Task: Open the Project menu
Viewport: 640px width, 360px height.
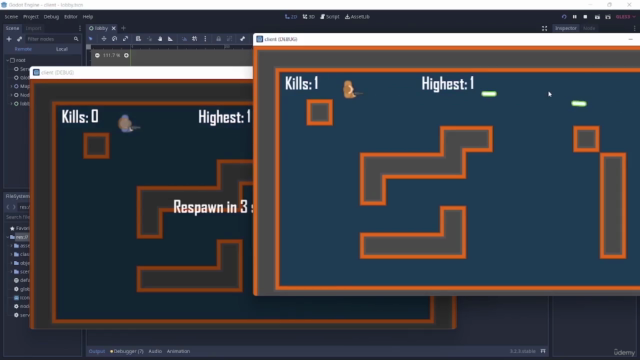Action: tap(31, 17)
